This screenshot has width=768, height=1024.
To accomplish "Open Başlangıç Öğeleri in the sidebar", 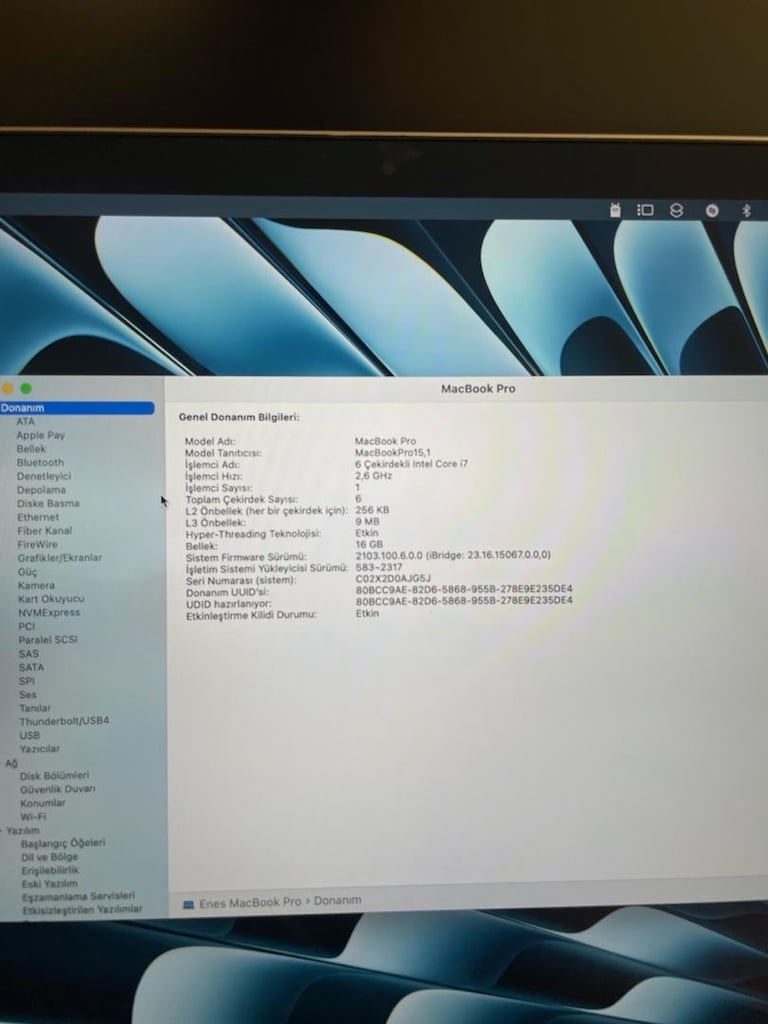I will (63, 843).
